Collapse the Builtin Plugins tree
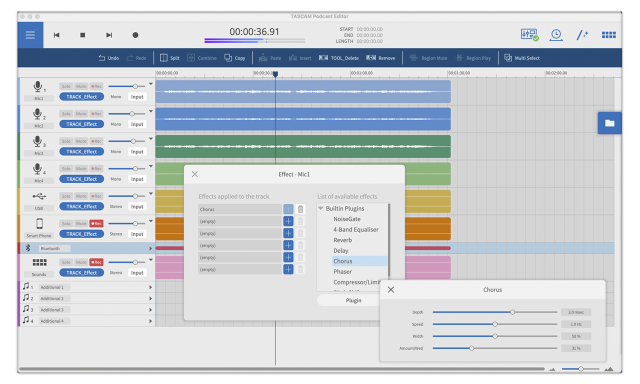640x384 pixels. 321,209
